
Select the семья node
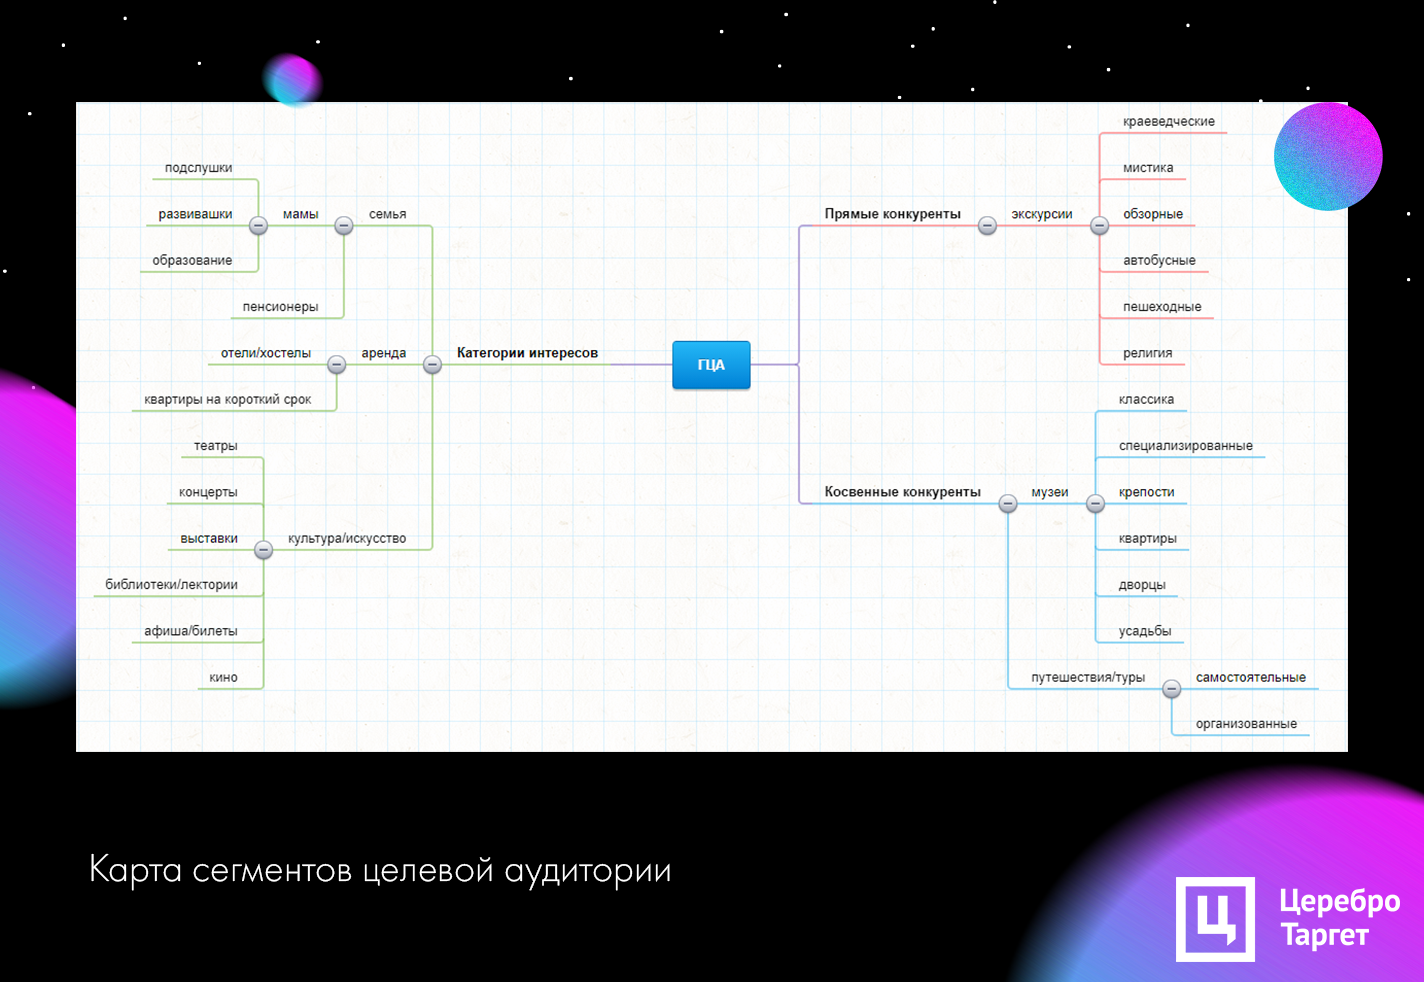tap(387, 214)
